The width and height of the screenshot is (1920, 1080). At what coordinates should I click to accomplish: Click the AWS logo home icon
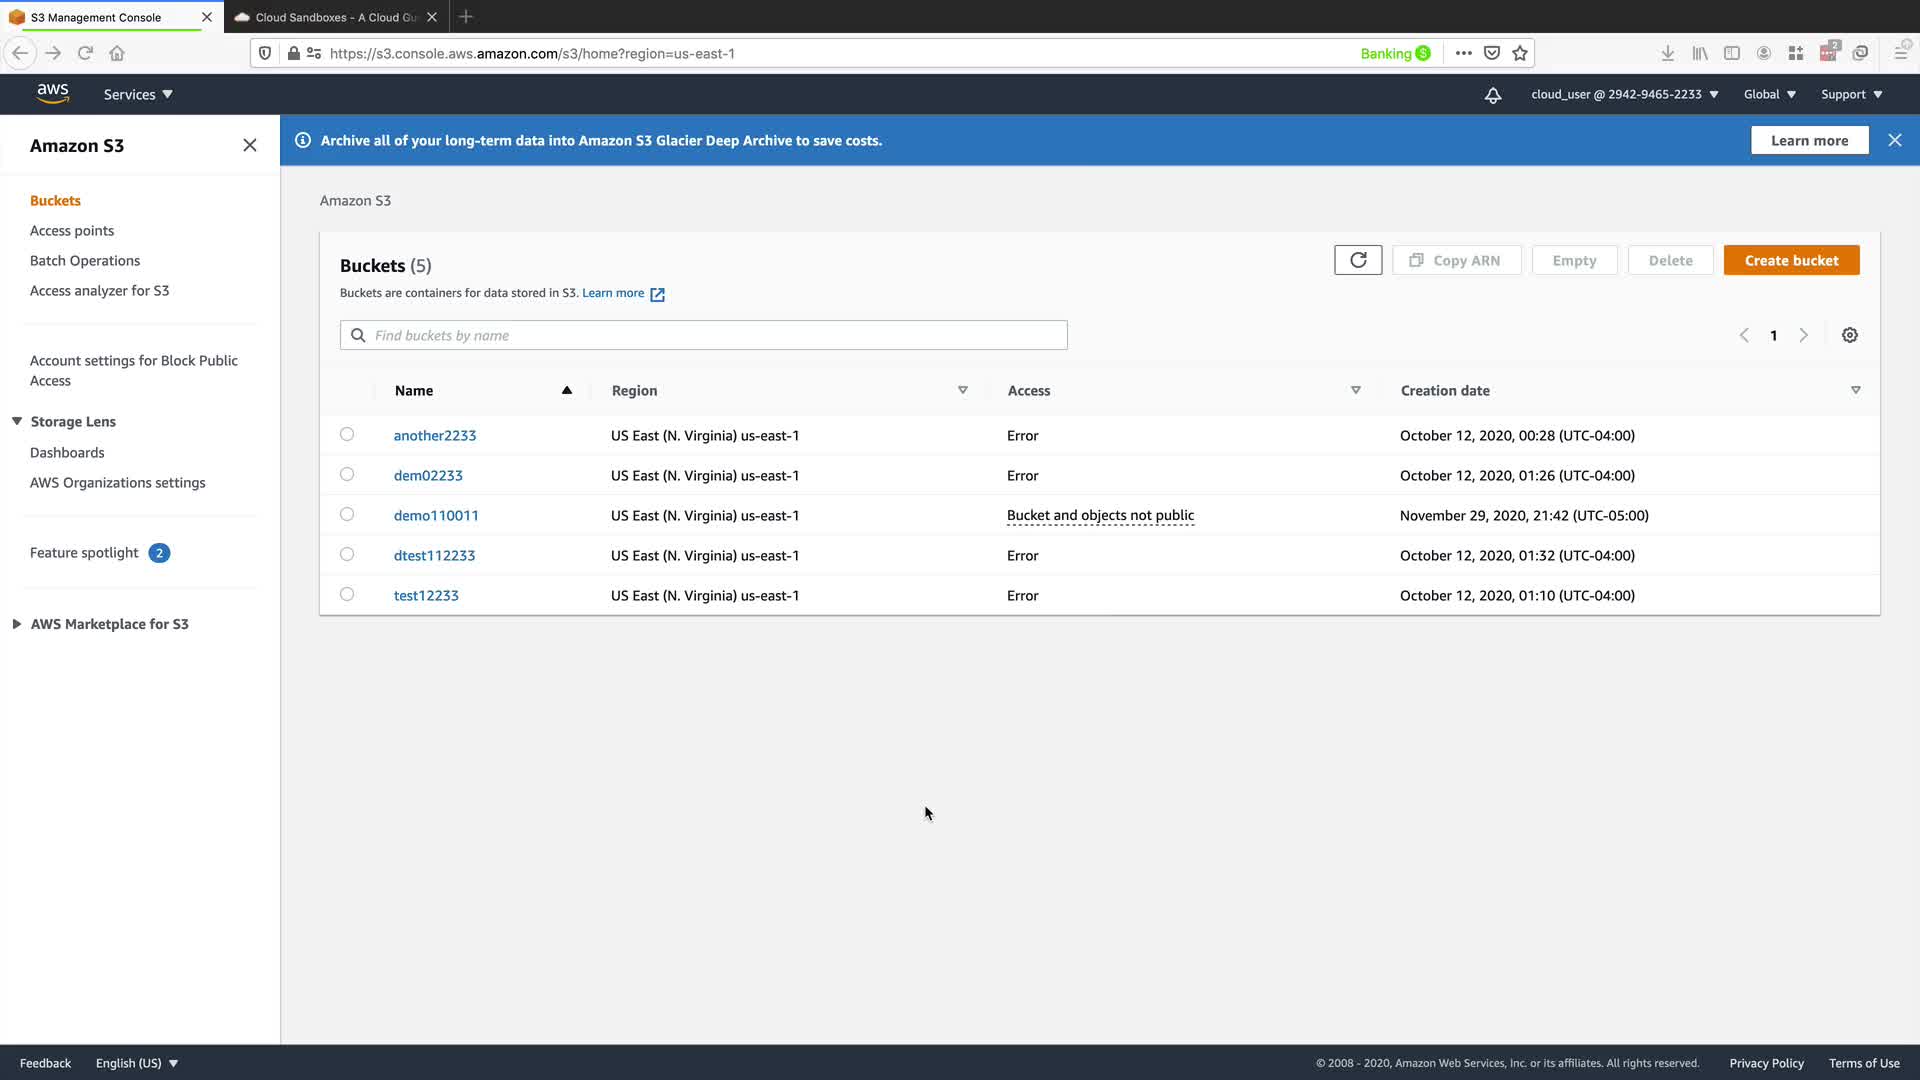(x=53, y=93)
